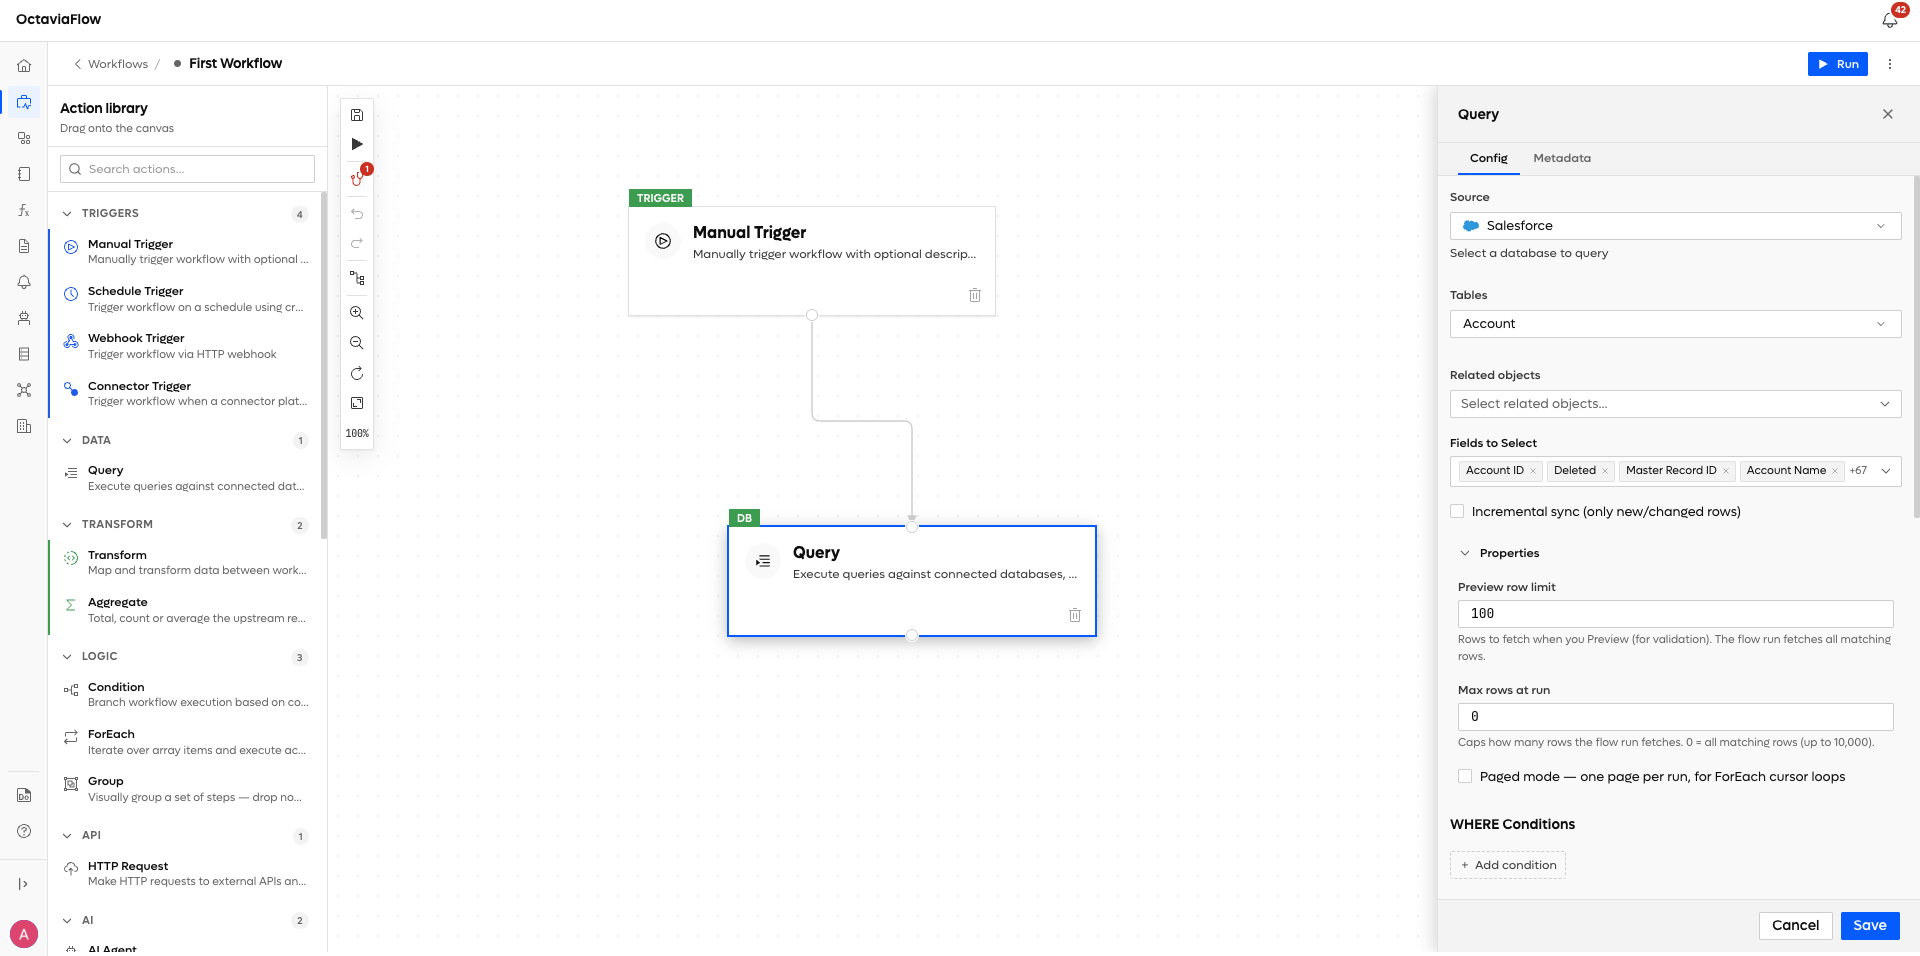Screen dimensions: 1920x956
Task: Click the save icon in canvas toolbar
Action: point(357,115)
